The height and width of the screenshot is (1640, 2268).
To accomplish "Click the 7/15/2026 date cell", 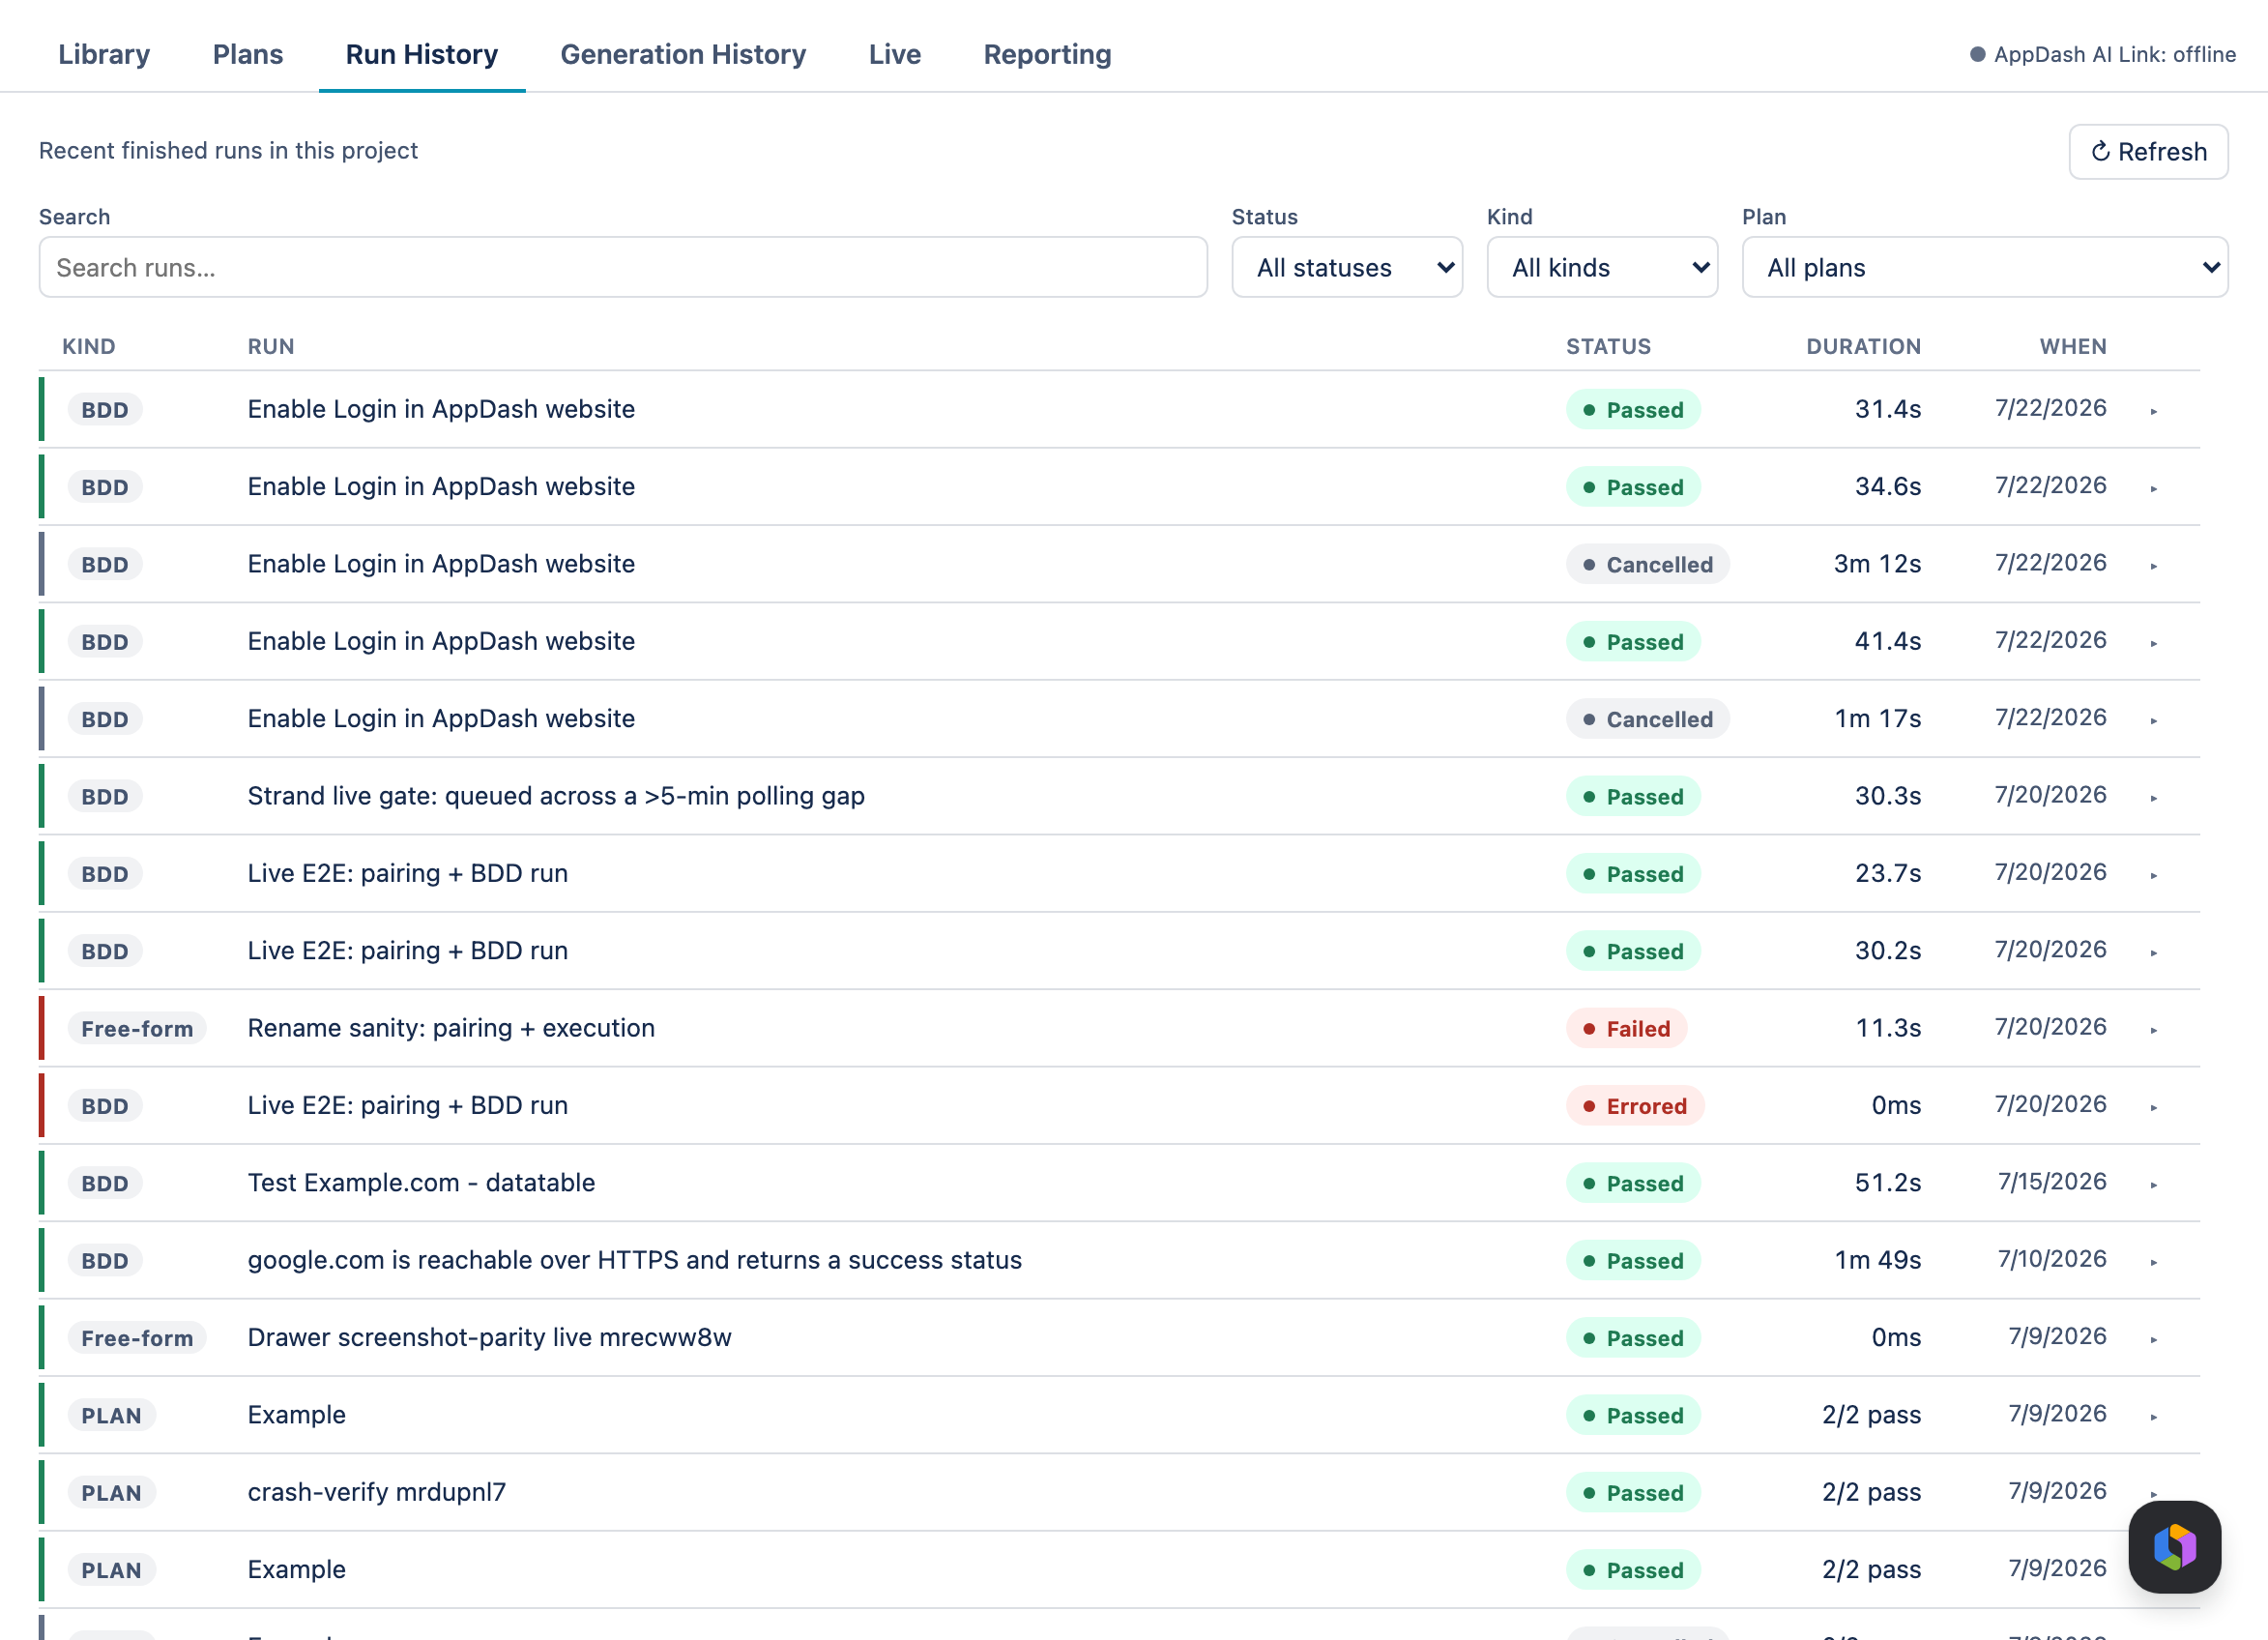I will [x=2052, y=1182].
